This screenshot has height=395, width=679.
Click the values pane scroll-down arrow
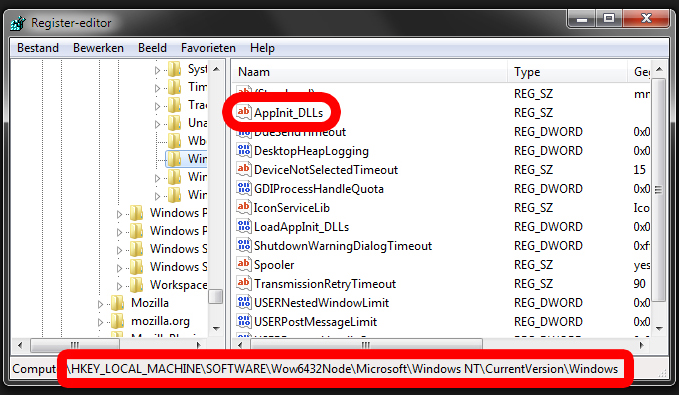(x=659, y=329)
